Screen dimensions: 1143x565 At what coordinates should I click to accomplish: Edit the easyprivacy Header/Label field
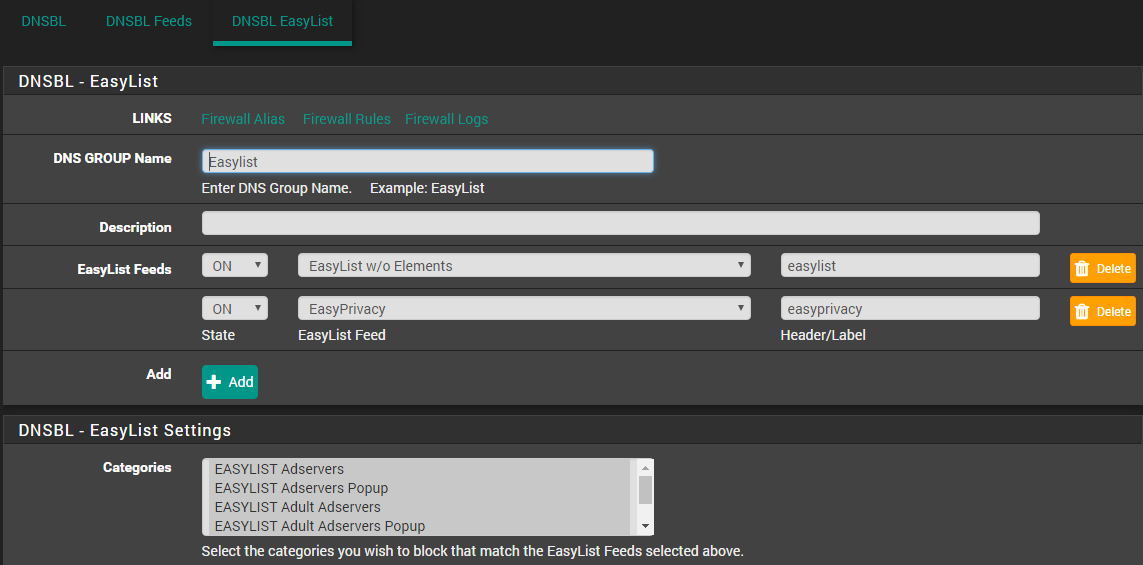pos(910,308)
